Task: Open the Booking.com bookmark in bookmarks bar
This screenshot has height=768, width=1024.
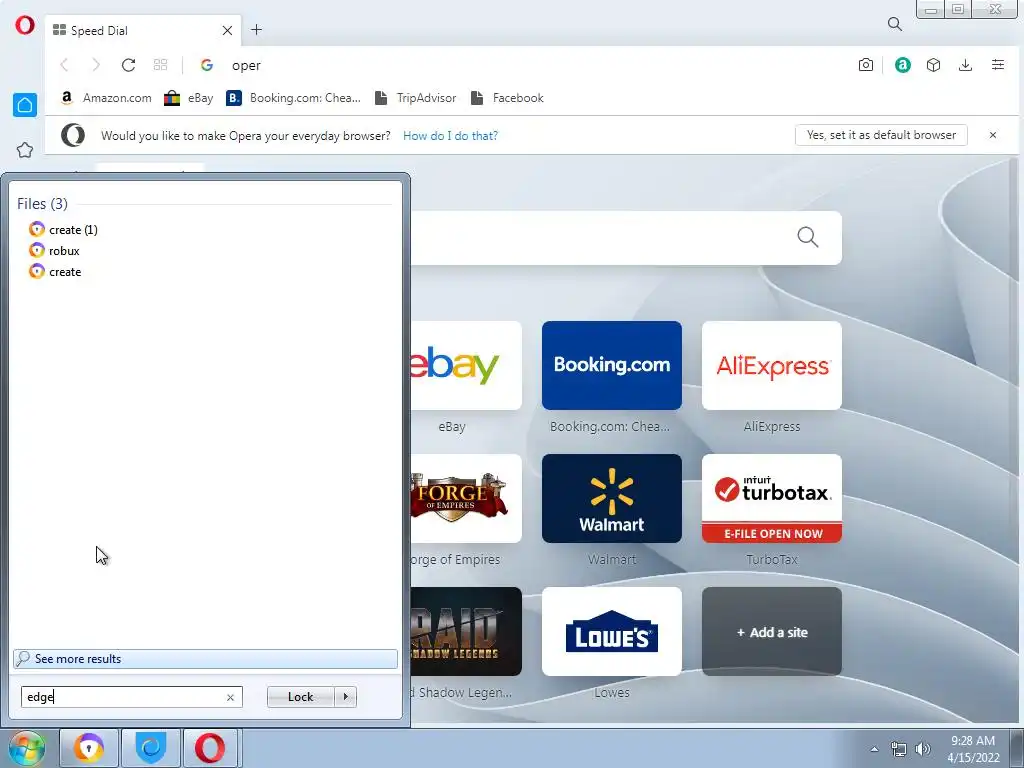Action: click(293, 98)
